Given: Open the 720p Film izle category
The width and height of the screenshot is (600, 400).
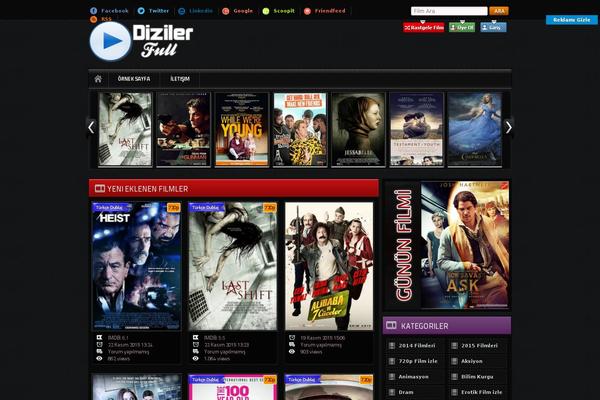Looking at the screenshot, I should pos(418,361).
